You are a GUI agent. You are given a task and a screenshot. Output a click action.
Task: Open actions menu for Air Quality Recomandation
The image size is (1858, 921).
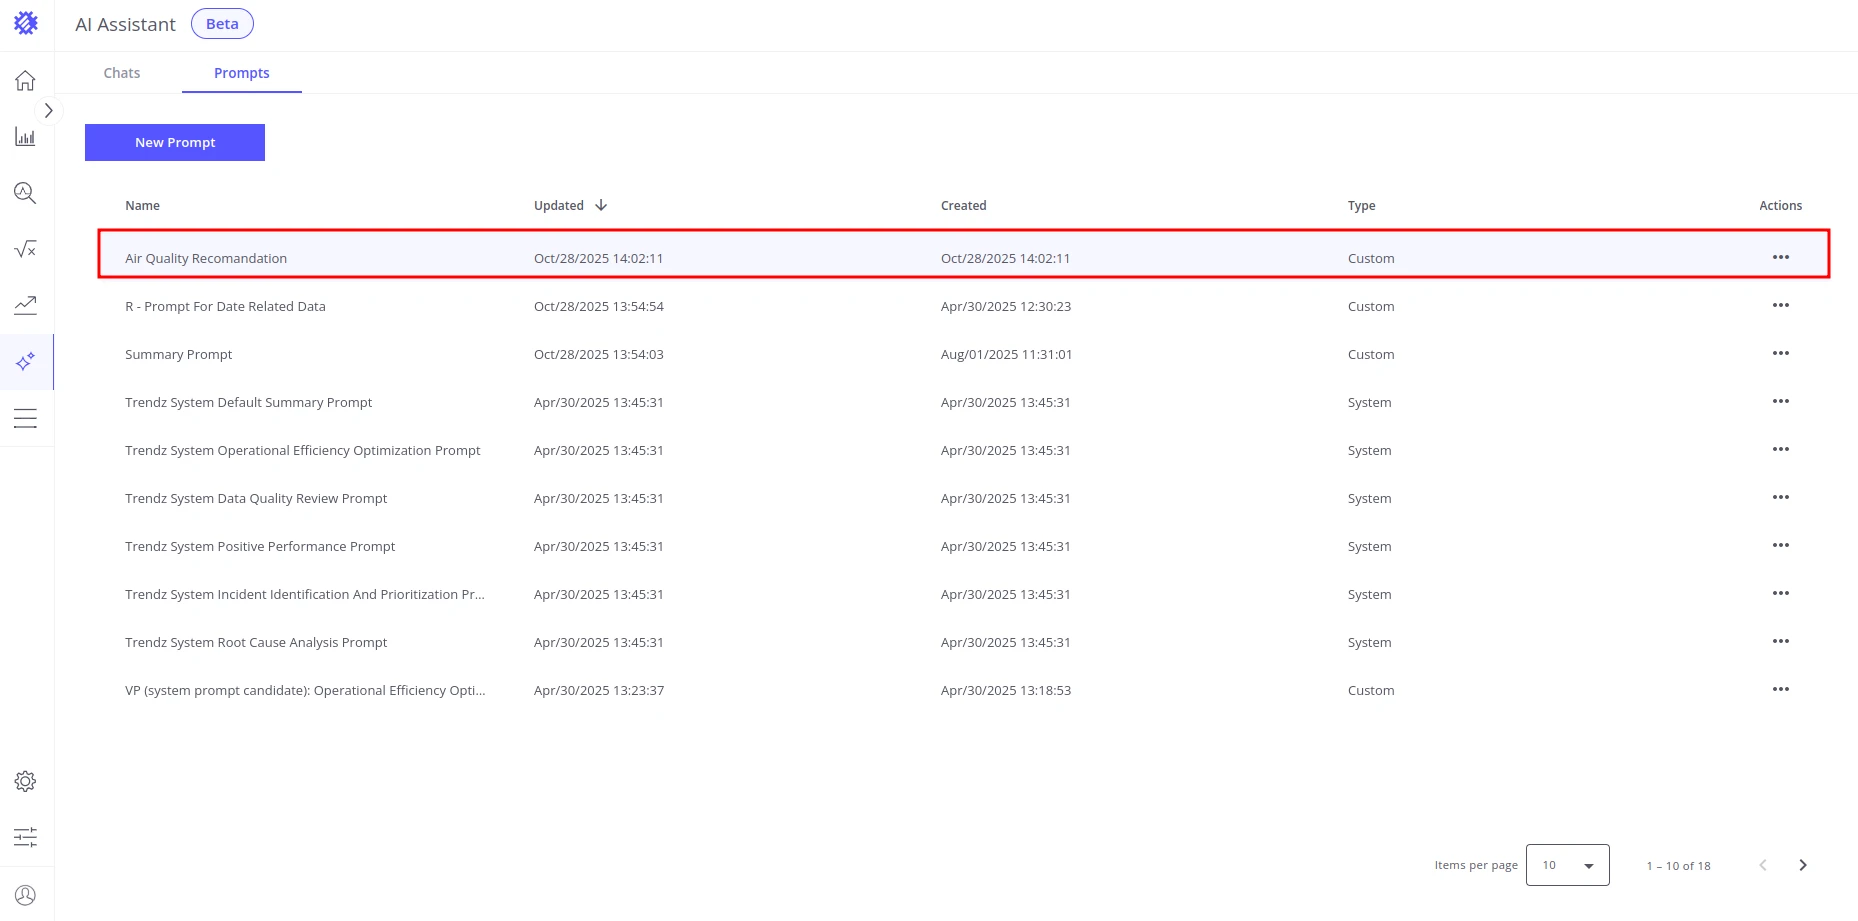pyautogui.click(x=1780, y=257)
